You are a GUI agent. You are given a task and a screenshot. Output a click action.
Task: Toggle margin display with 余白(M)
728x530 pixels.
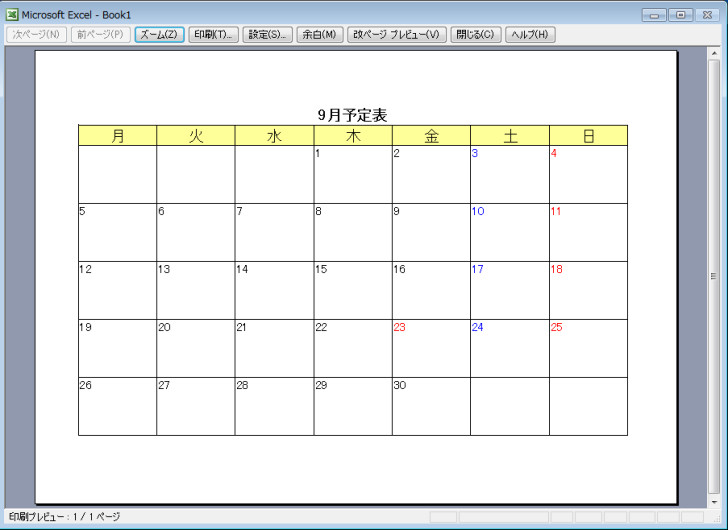(x=319, y=35)
